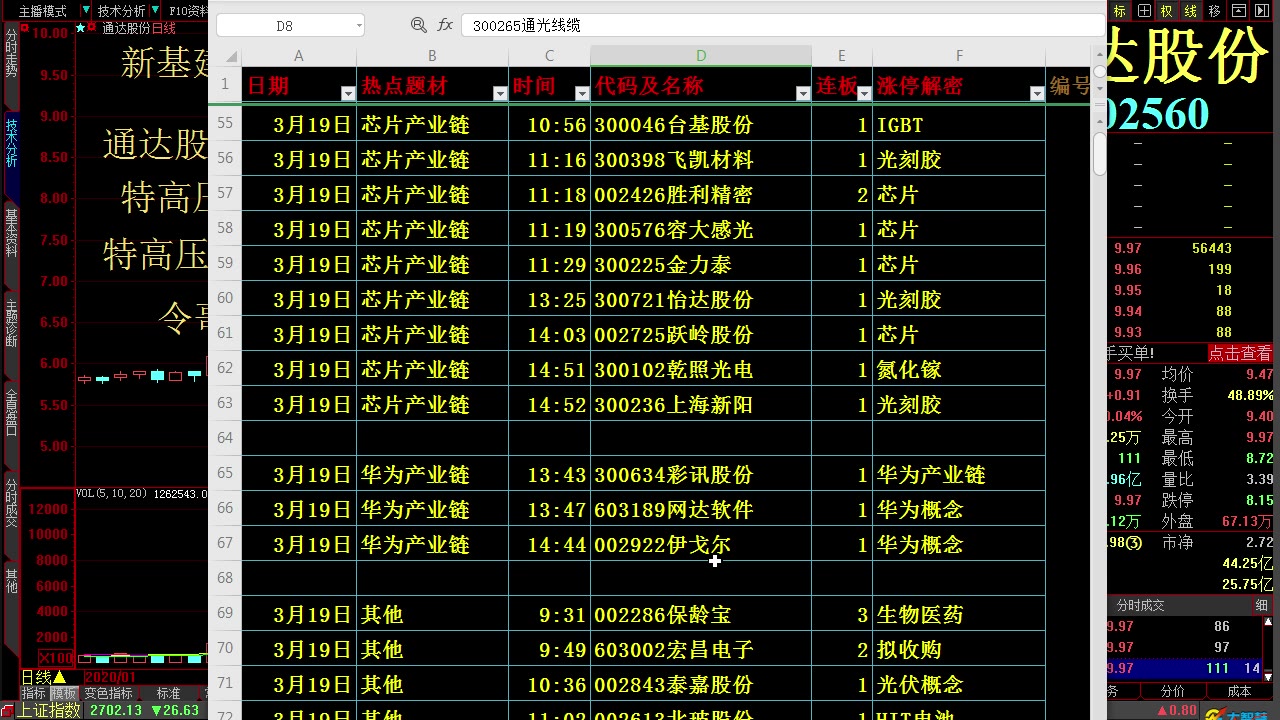Screen dimensions: 1280x720
Task: Click cell 002922伊戈尔
Action: (701, 545)
